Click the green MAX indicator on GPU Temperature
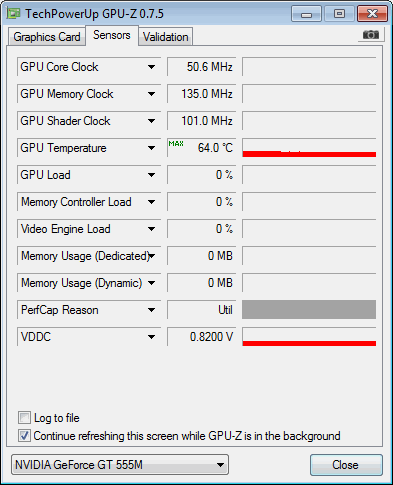The width and height of the screenshot is (393, 485). [176, 144]
